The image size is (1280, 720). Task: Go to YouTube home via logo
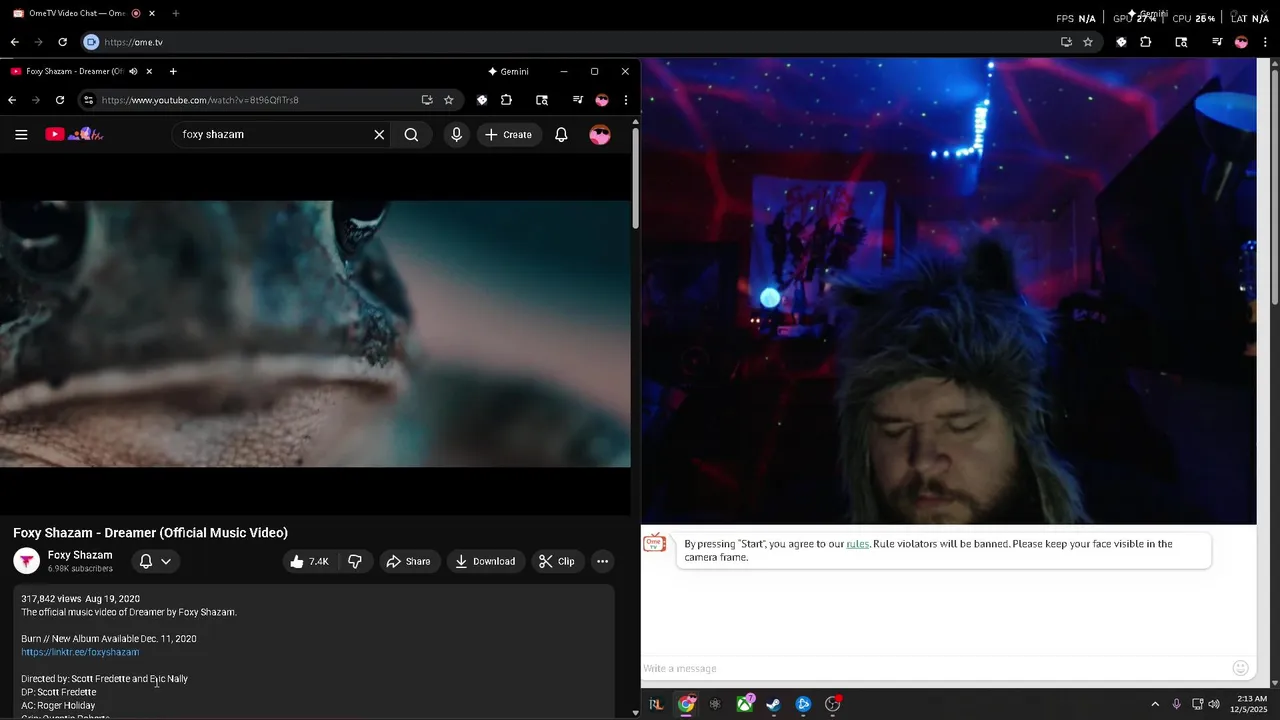pyautogui.click(x=74, y=134)
